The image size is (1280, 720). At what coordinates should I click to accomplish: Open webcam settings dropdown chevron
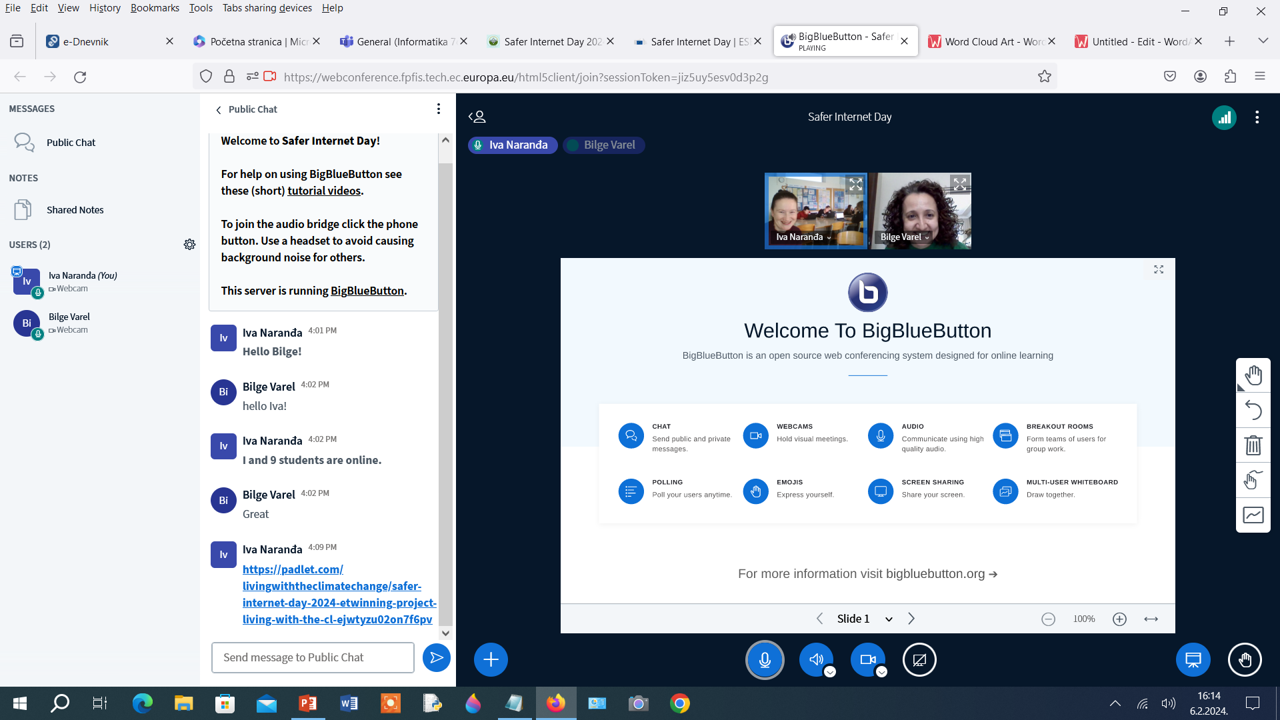coord(882,672)
